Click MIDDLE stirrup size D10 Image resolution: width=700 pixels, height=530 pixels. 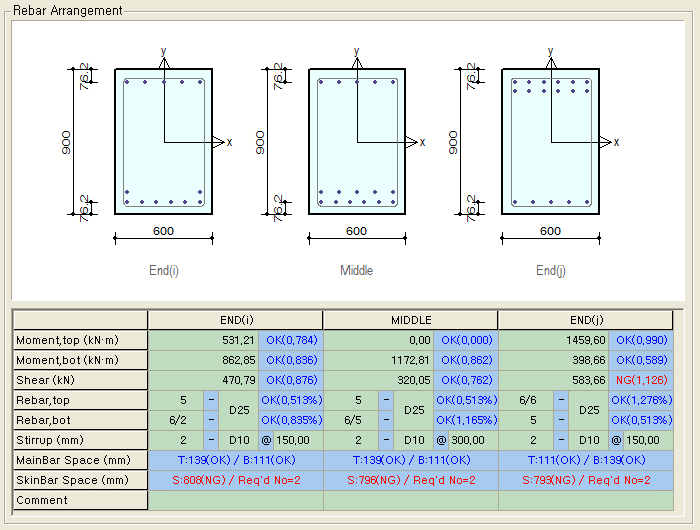[414, 440]
